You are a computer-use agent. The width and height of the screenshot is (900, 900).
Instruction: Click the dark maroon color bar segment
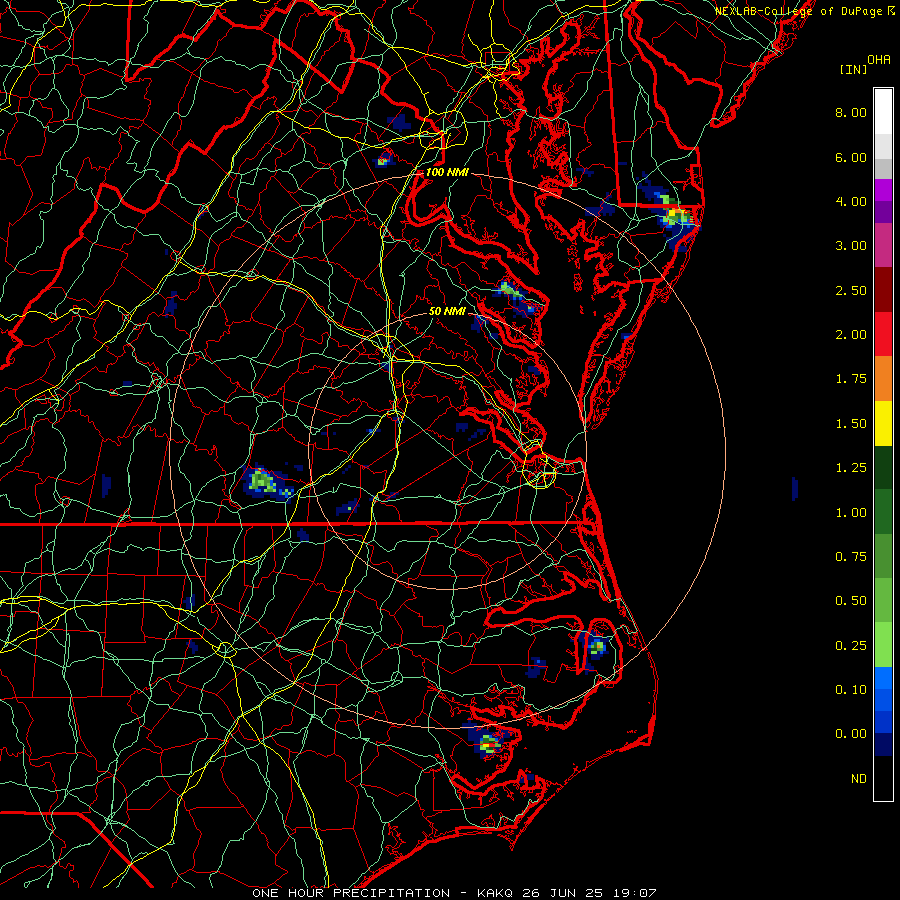pos(883,290)
